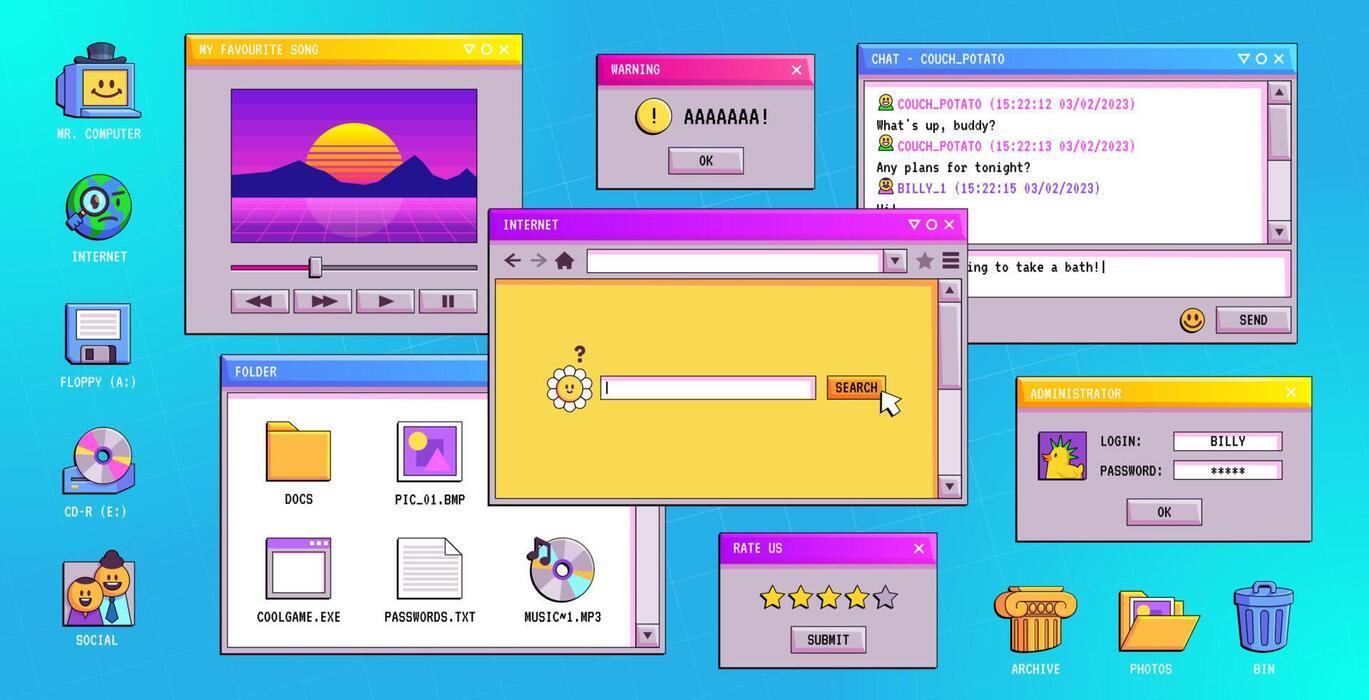Select MUSIC~1.MP3 in the folder window
1369x700 pixels.
coord(561,570)
